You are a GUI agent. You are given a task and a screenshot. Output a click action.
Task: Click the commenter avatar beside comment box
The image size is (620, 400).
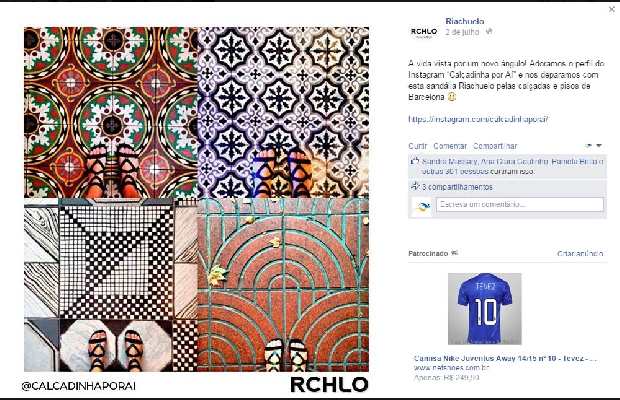(x=422, y=207)
